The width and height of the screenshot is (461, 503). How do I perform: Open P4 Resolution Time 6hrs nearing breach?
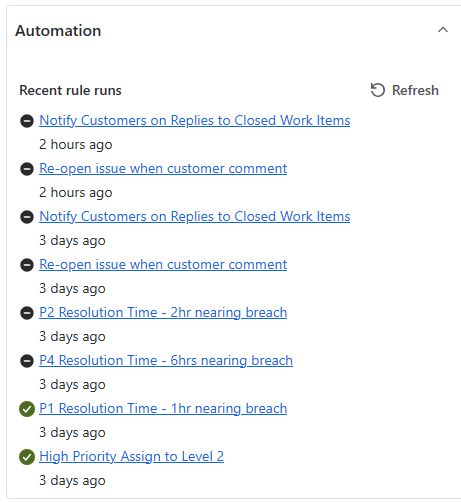166,360
